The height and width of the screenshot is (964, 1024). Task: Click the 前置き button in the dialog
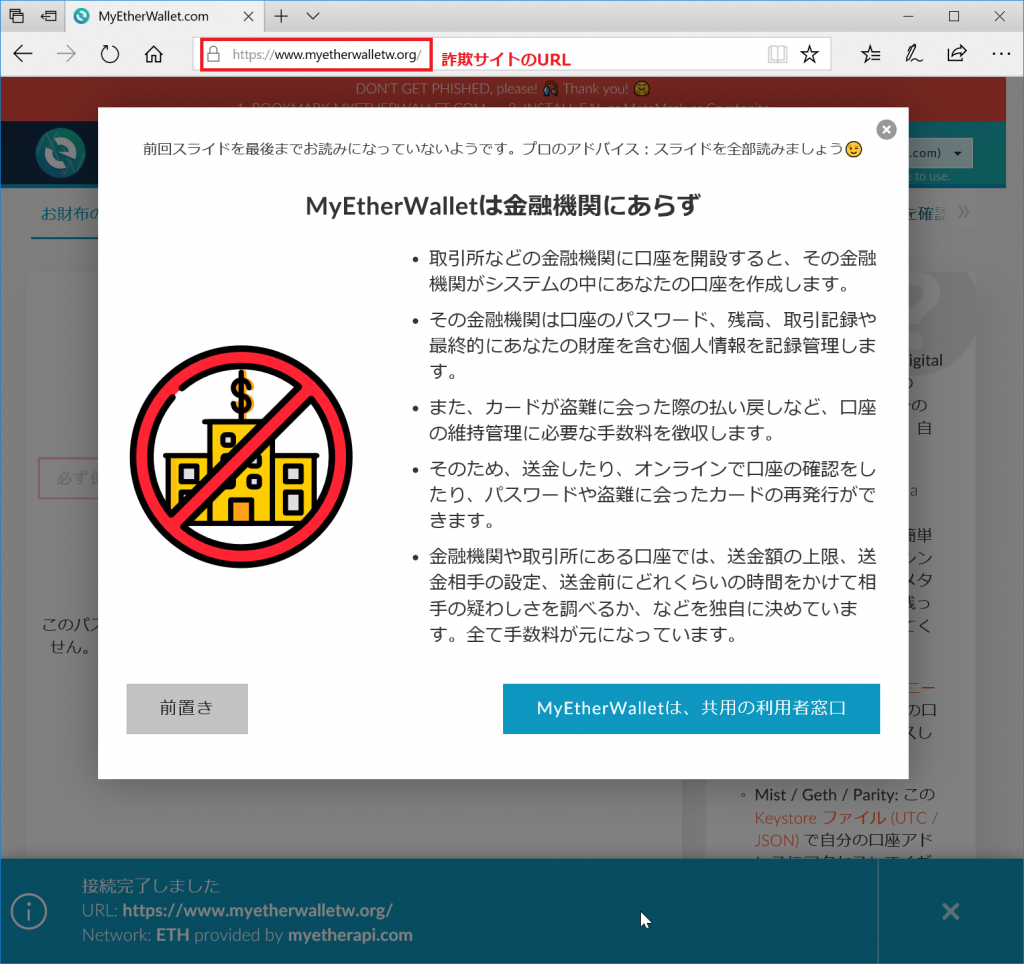[187, 708]
